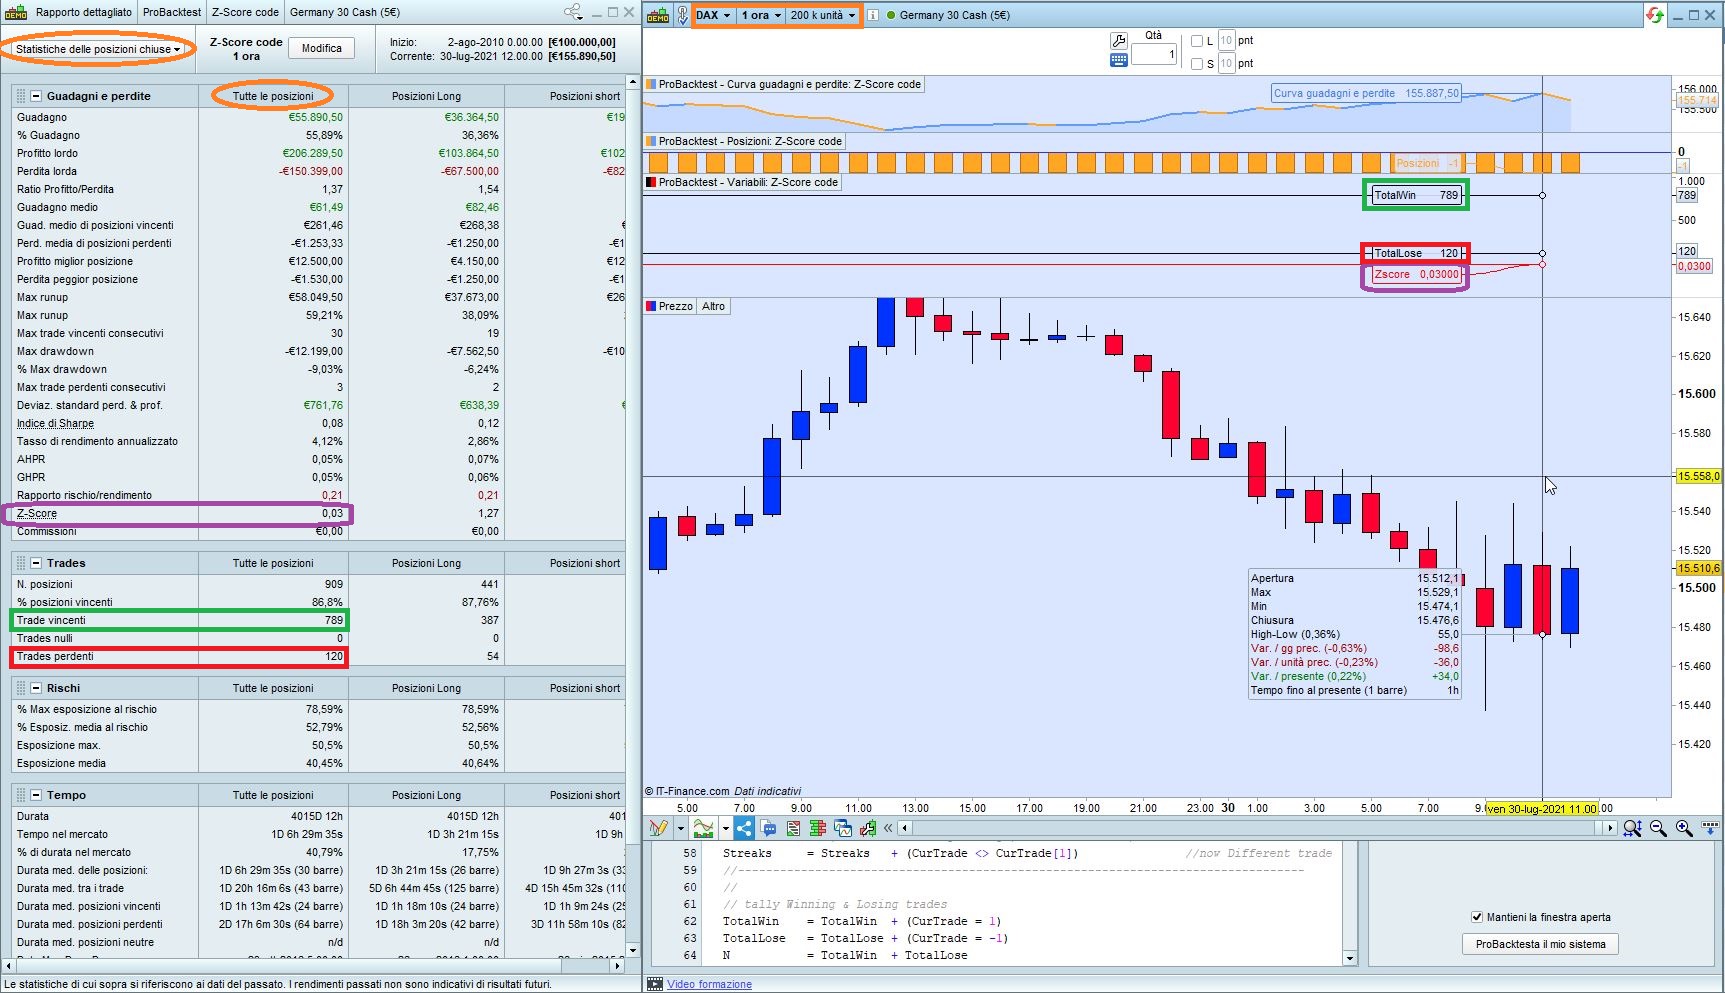Open the wrench settings icon near Qtà
Image resolution: width=1725 pixels, height=993 pixels.
coord(1119,41)
